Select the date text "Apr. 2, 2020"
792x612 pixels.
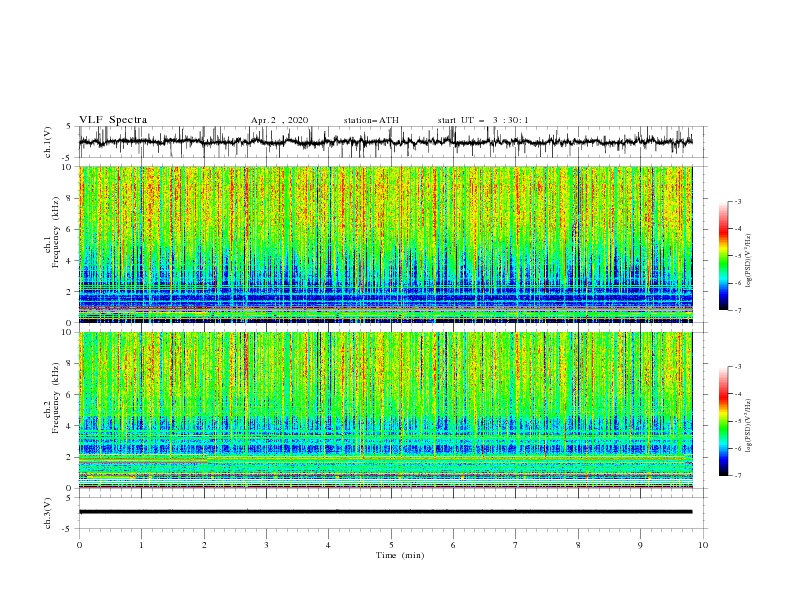(x=279, y=120)
